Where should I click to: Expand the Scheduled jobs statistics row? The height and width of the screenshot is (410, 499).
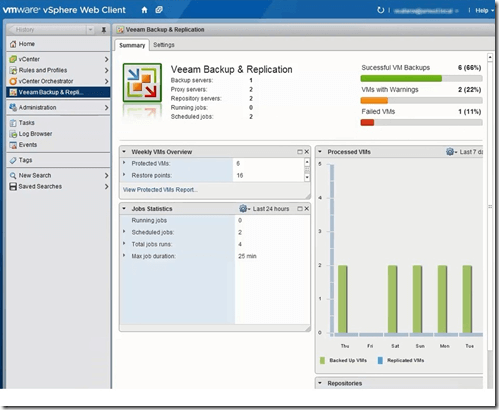(x=124, y=232)
